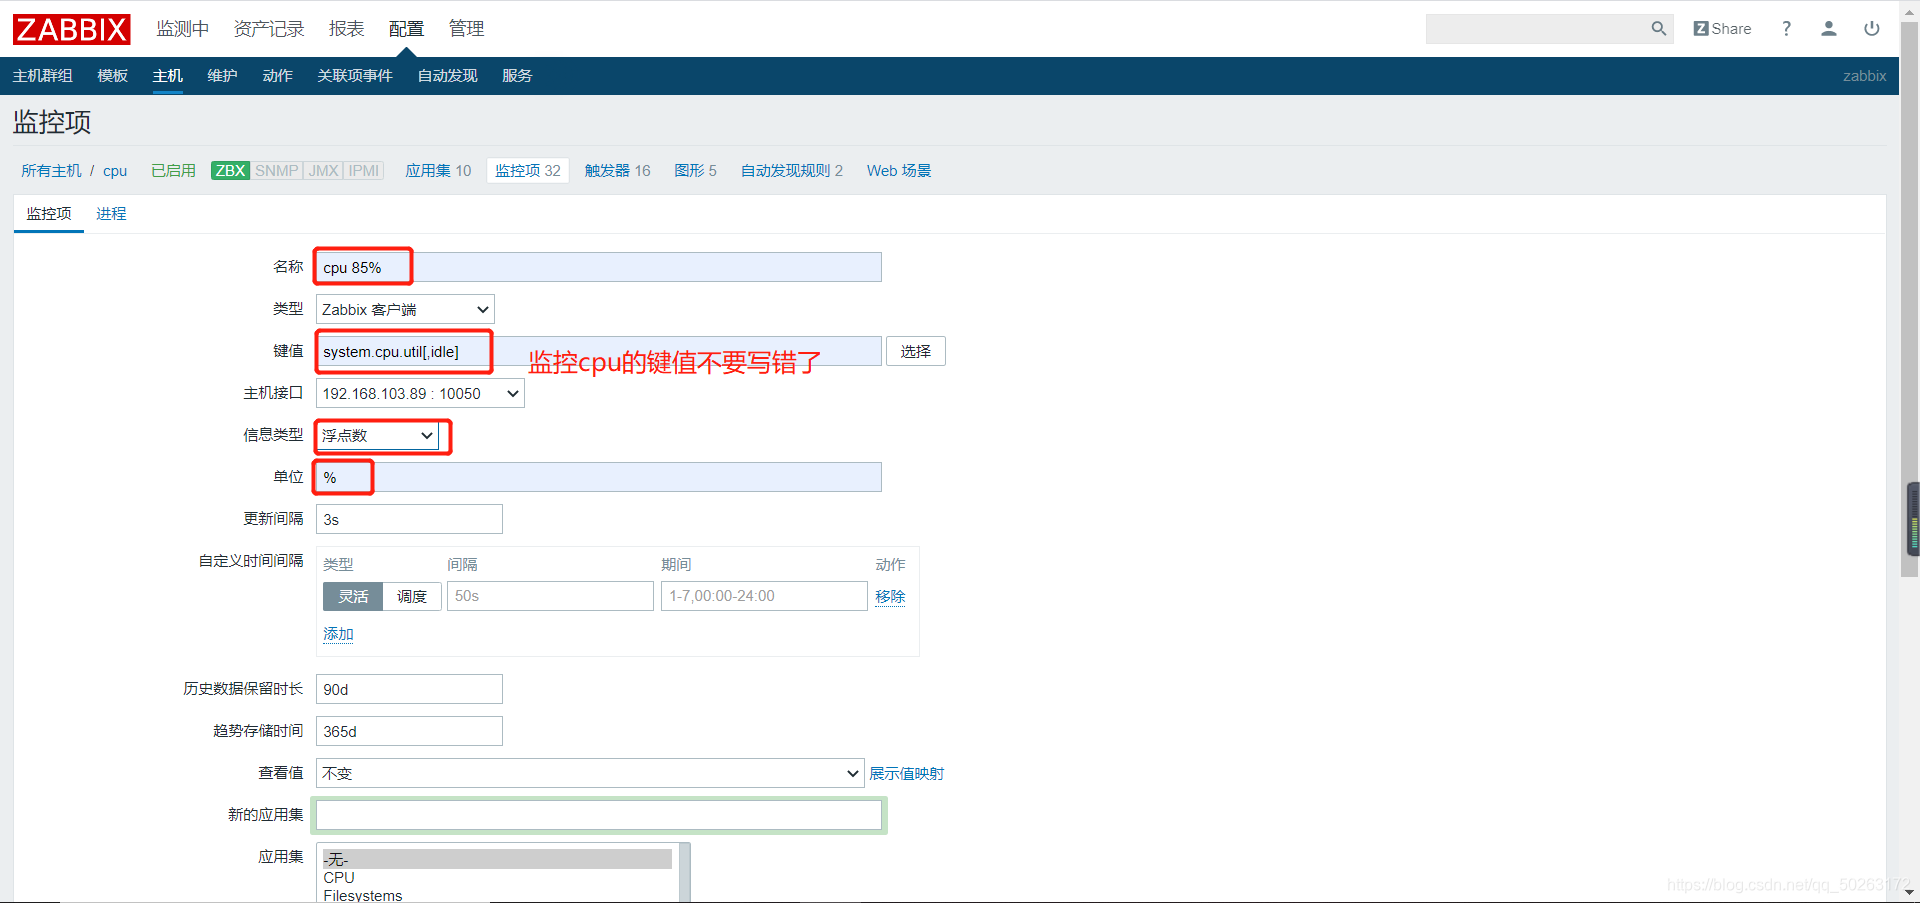The height and width of the screenshot is (903, 1920).
Task: Open 触发器 16 link
Action: click(x=617, y=171)
